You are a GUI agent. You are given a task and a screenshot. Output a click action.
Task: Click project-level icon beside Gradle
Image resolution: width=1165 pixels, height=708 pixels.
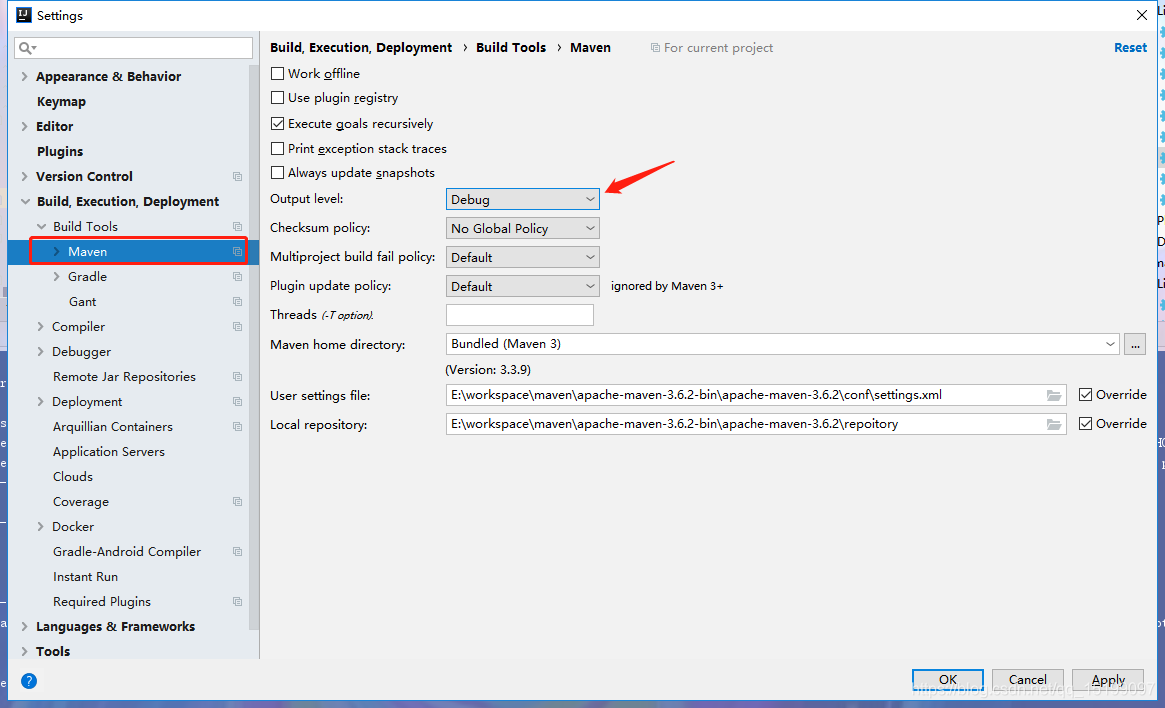[238, 276]
